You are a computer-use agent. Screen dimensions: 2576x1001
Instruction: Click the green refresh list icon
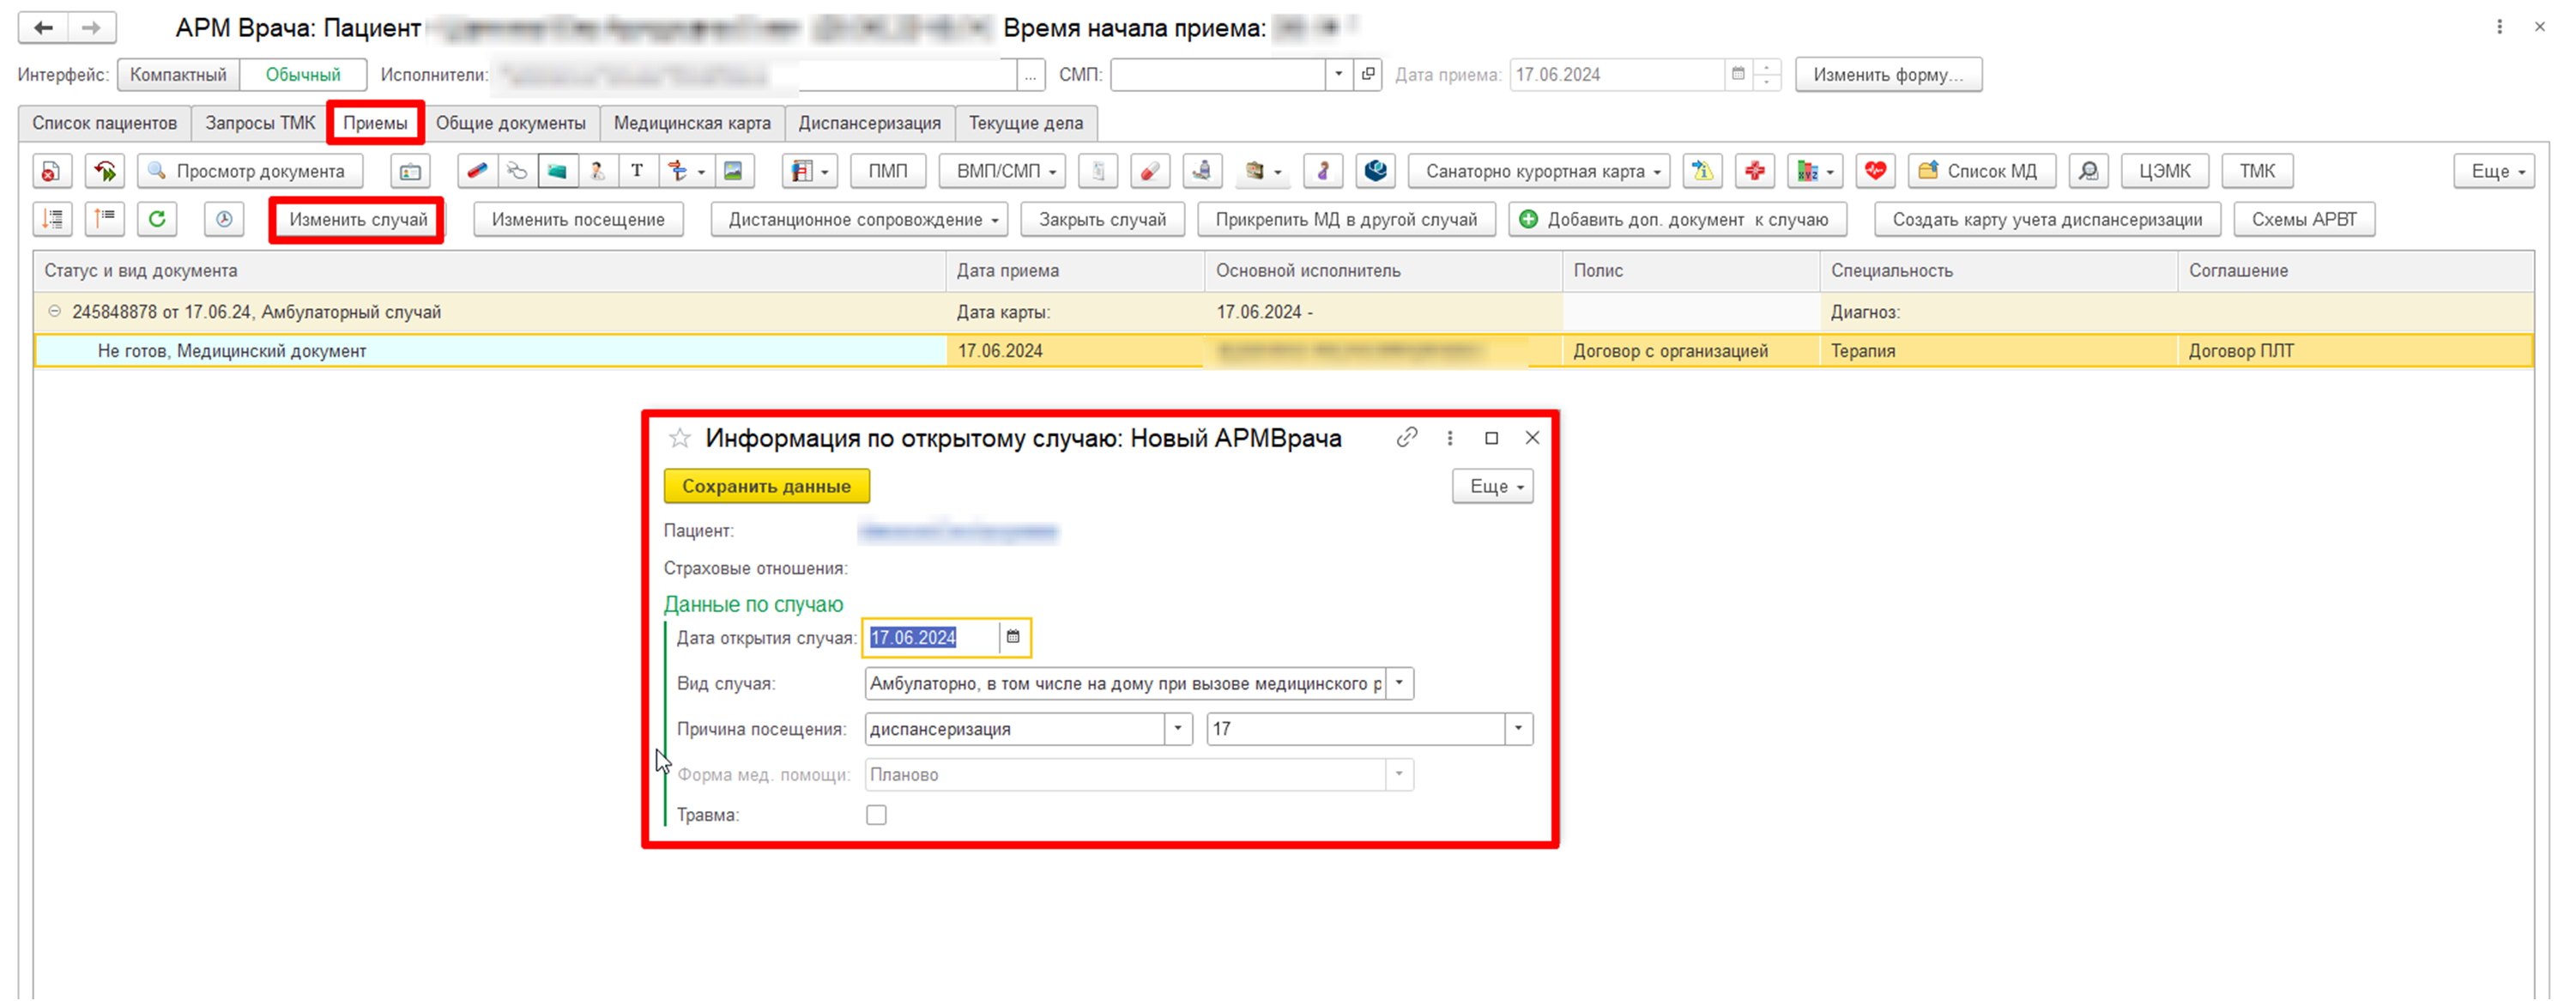[157, 219]
